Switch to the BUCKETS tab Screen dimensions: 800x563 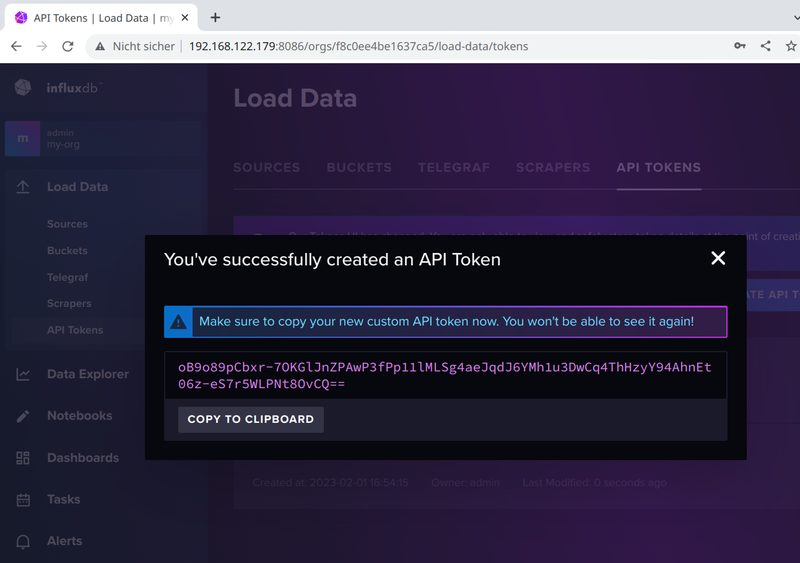pos(359,167)
